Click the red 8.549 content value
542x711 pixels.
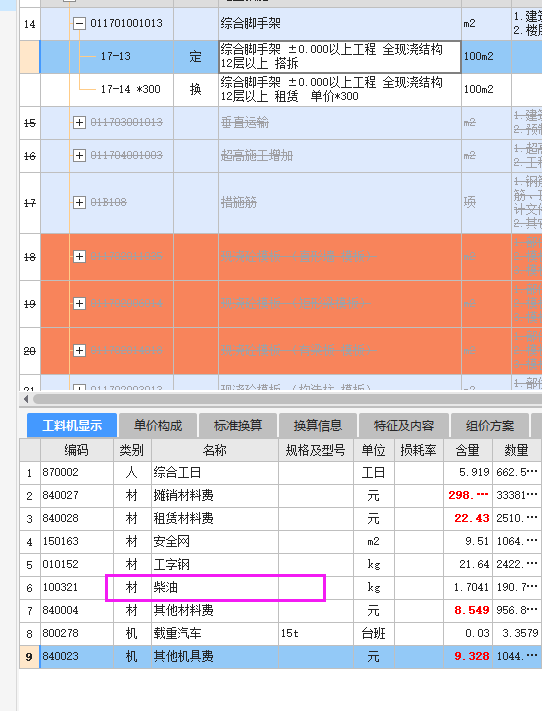(x=472, y=610)
